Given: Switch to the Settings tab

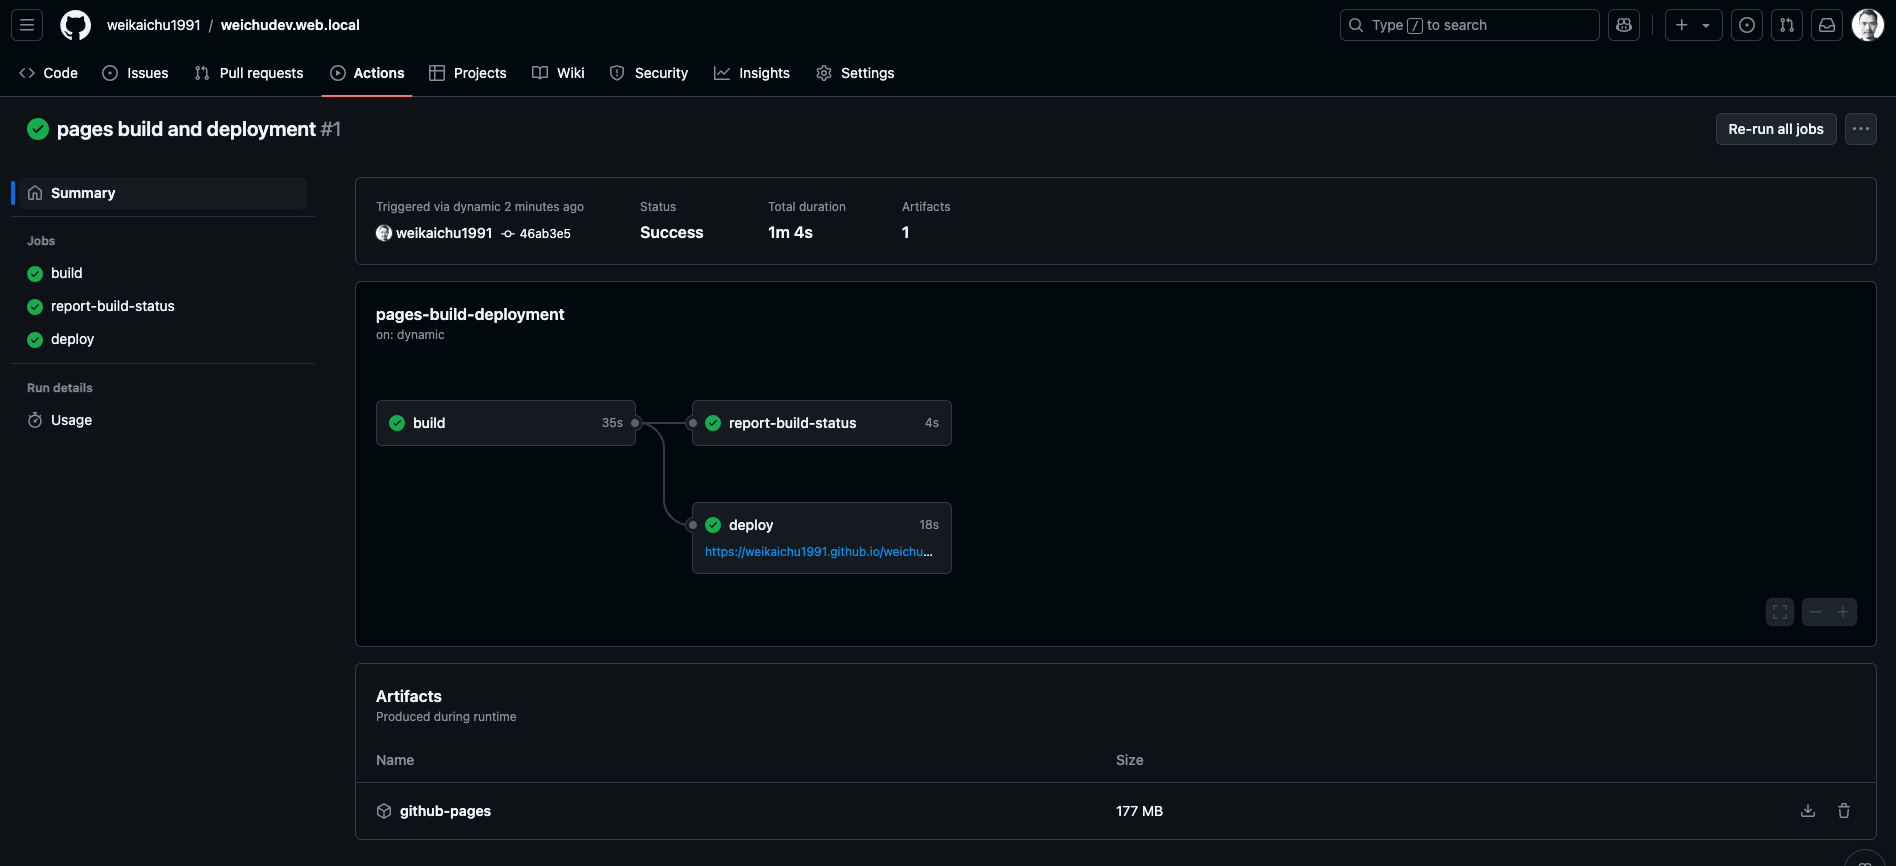Looking at the screenshot, I should click(856, 73).
